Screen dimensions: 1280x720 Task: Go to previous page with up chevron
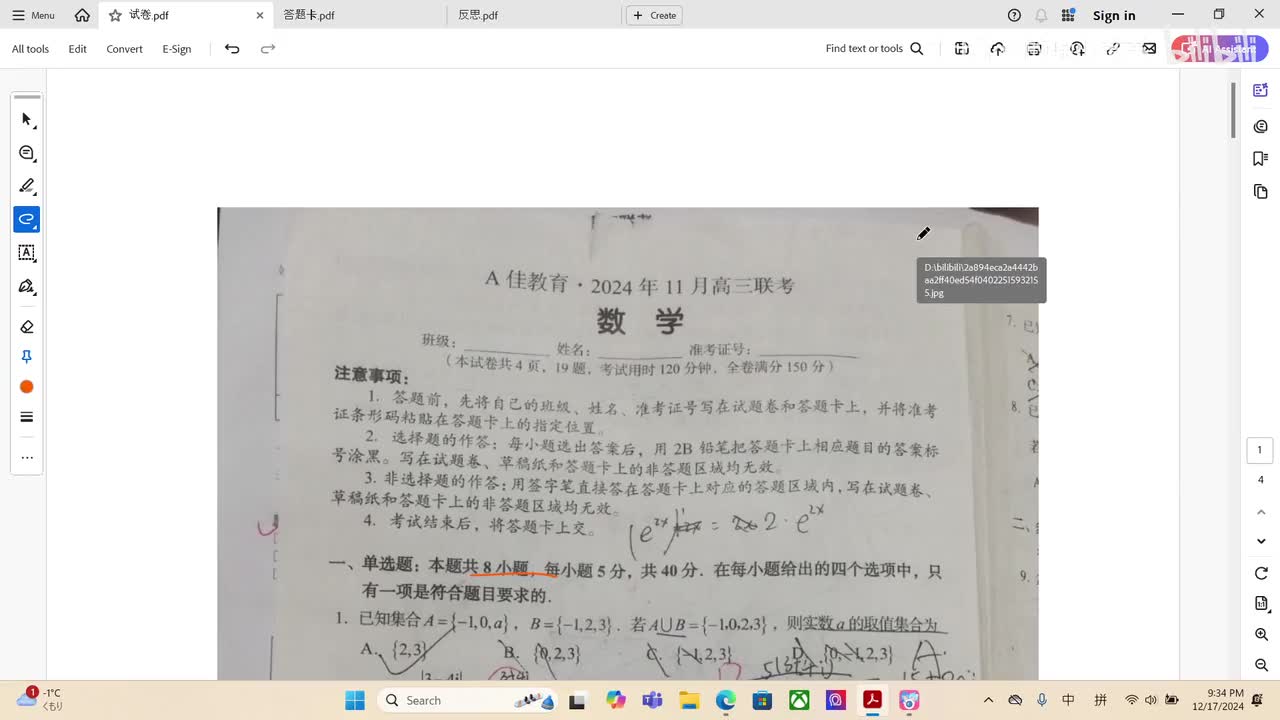(1260, 512)
